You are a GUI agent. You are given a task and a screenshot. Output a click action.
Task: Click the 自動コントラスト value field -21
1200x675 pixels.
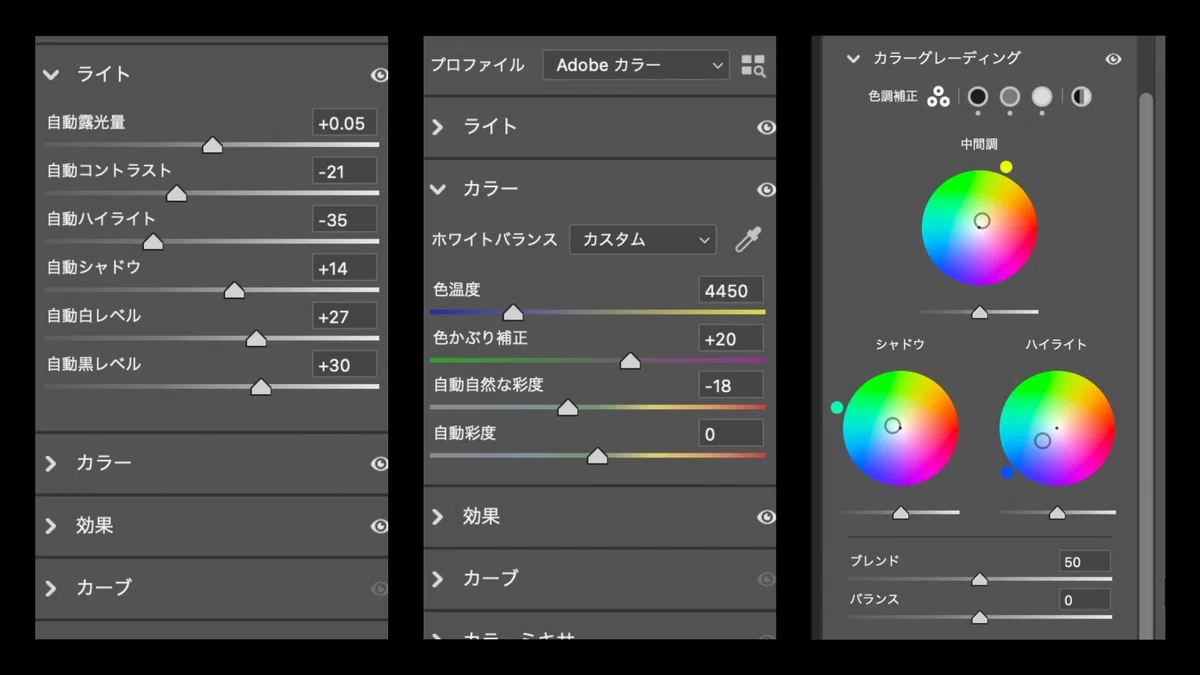(x=344, y=171)
